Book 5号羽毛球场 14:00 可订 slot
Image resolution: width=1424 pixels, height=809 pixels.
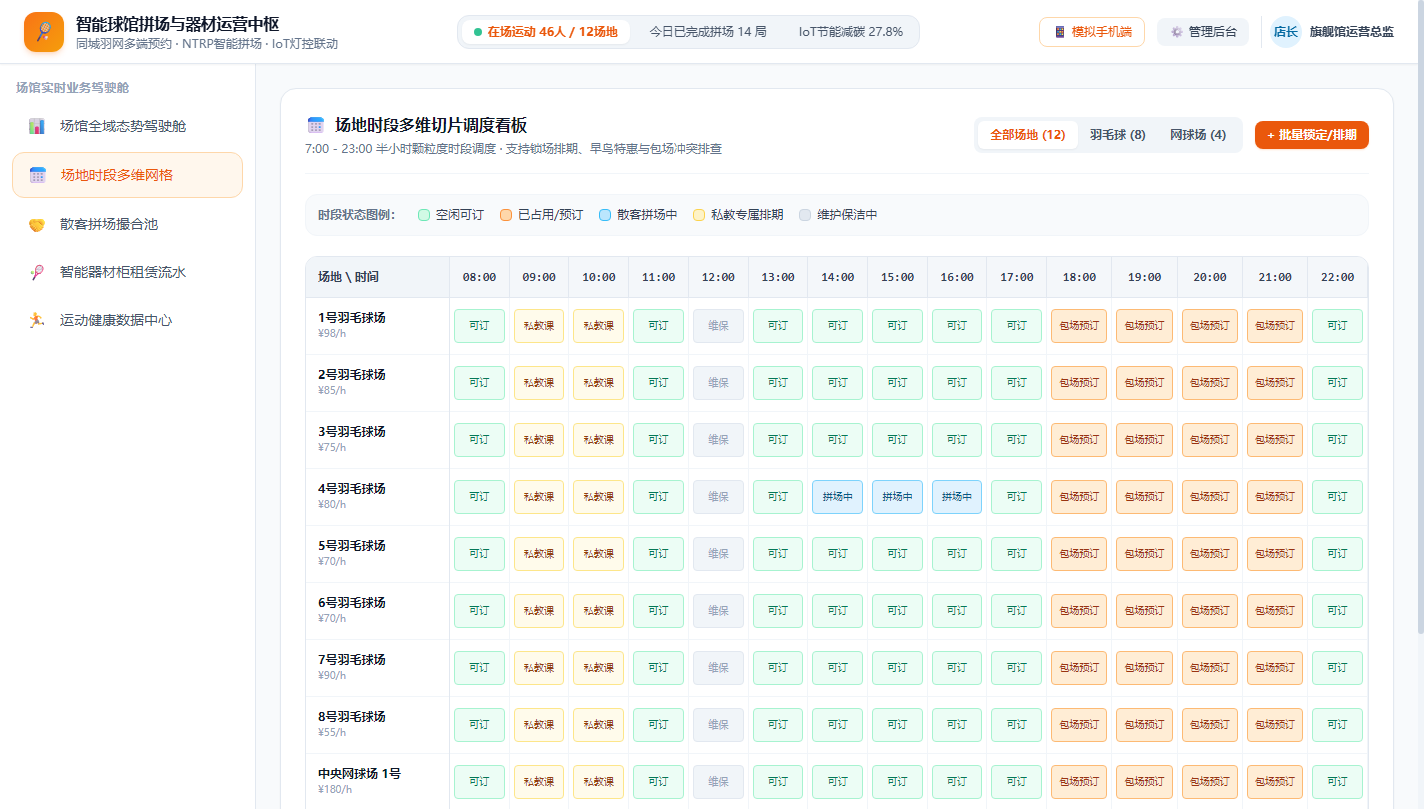838,554
